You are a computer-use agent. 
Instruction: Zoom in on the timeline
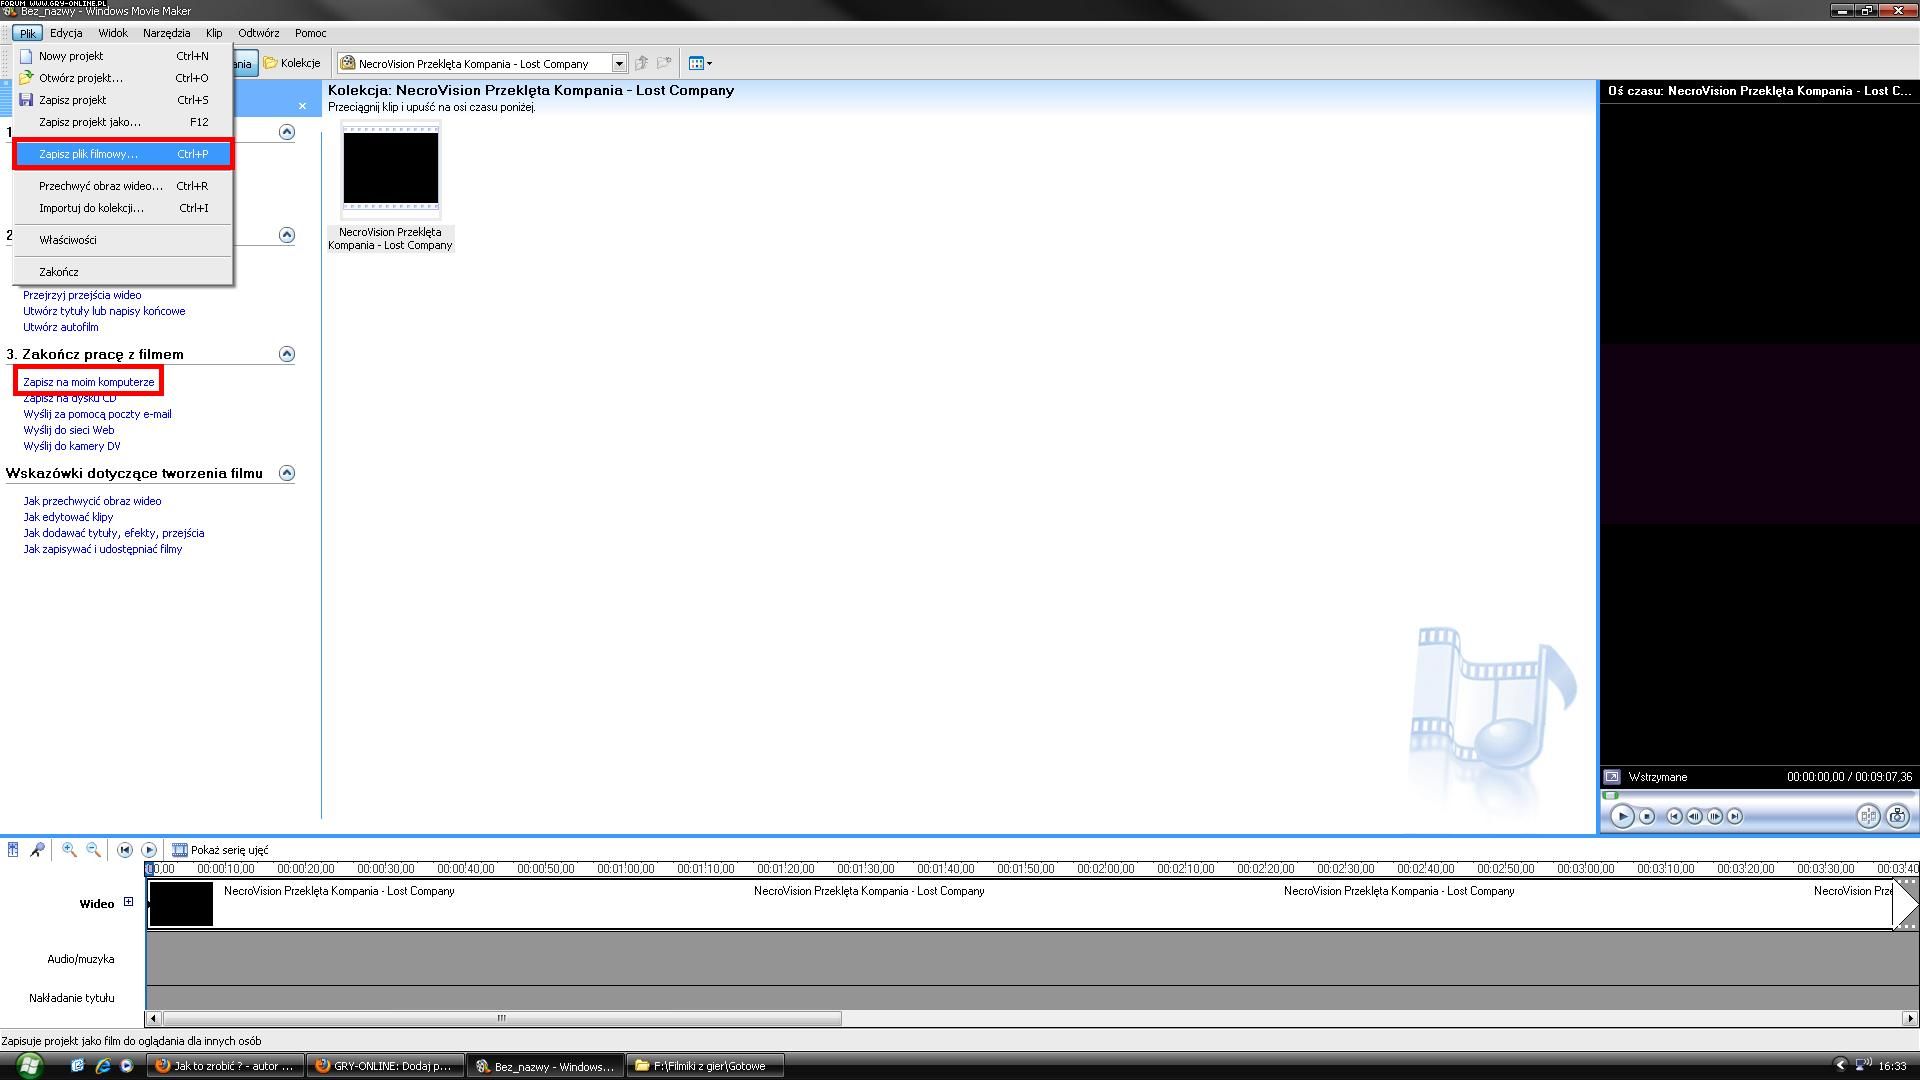point(69,850)
